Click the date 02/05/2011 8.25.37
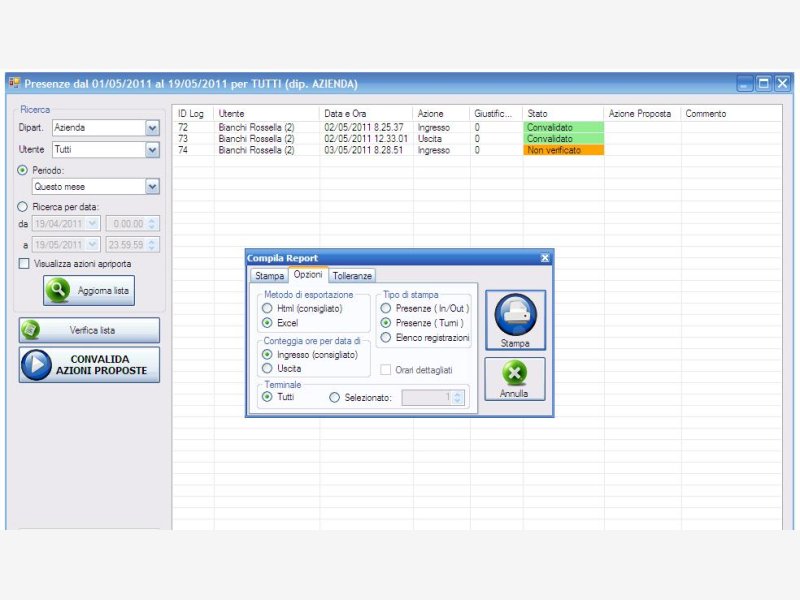The width and height of the screenshot is (800, 600). coord(364,127)
